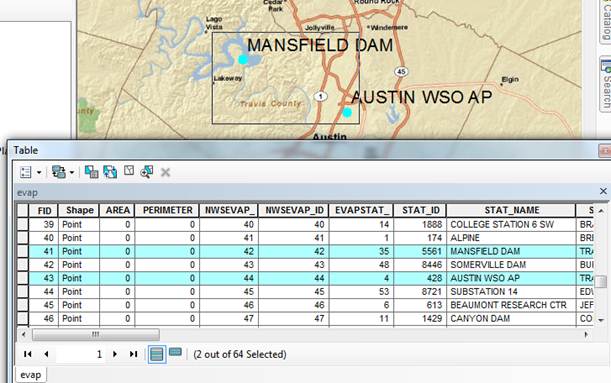Click the Zoom To Selected icon
The width and height of the screenshot is (611, 383).
coord(147,172)
